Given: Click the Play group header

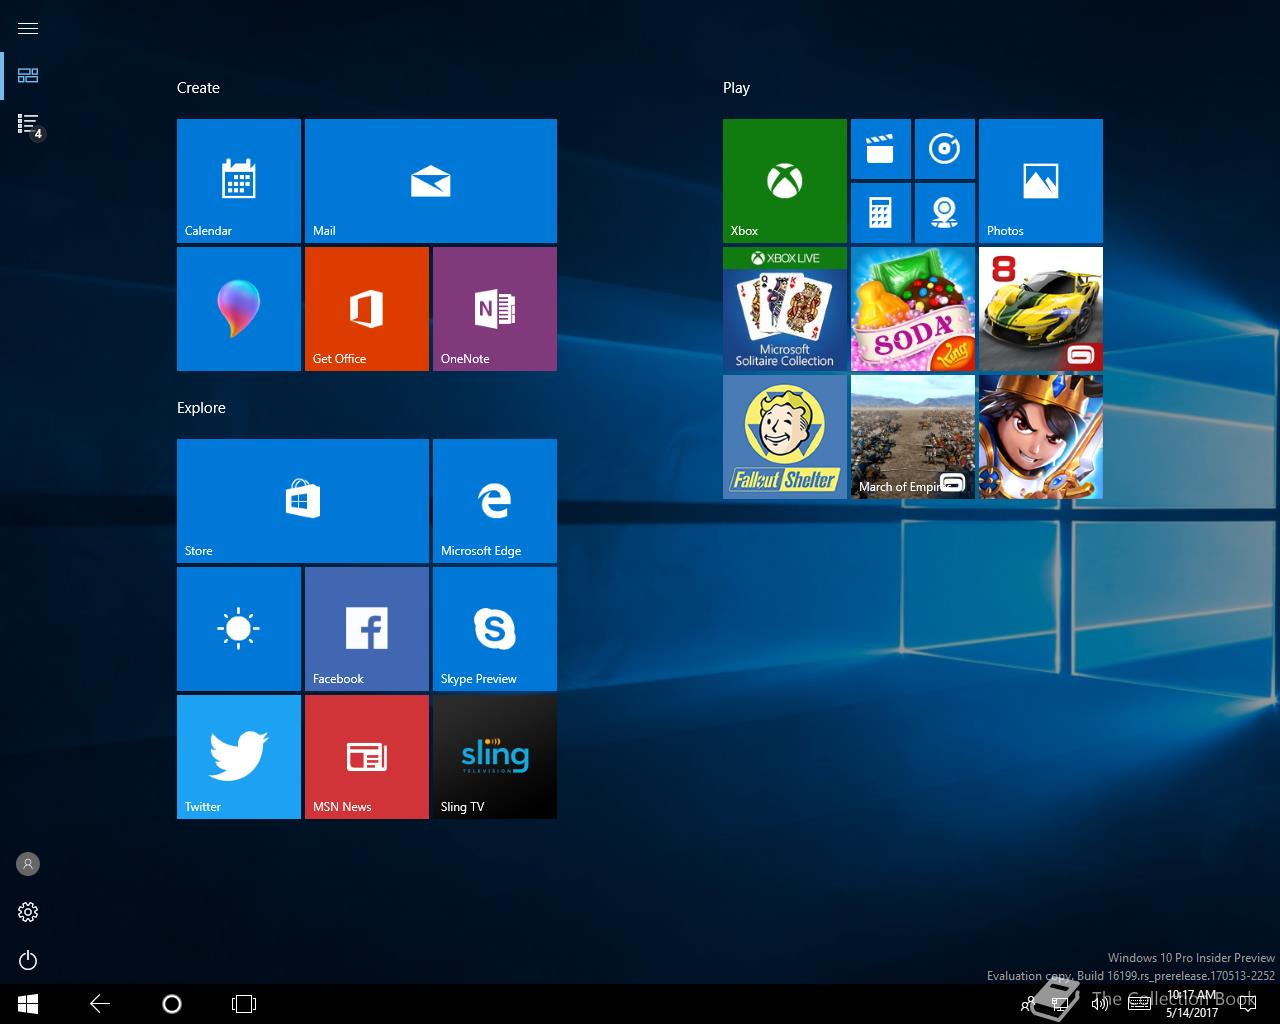Looking at the screenshot, I should click(x=736, y=88).
